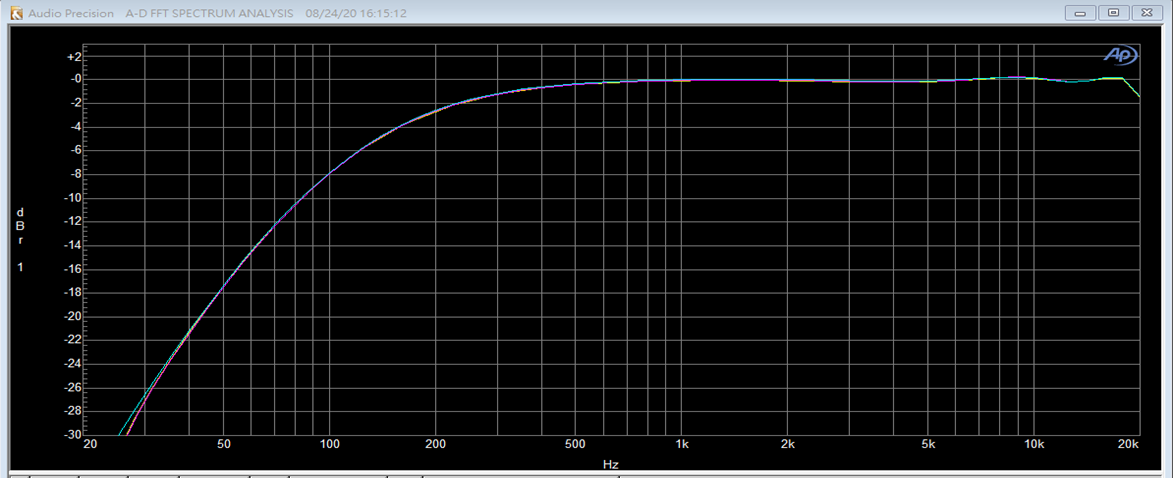
Task: Click the 500 frequency axis tick label
Action: coord(575,445)
